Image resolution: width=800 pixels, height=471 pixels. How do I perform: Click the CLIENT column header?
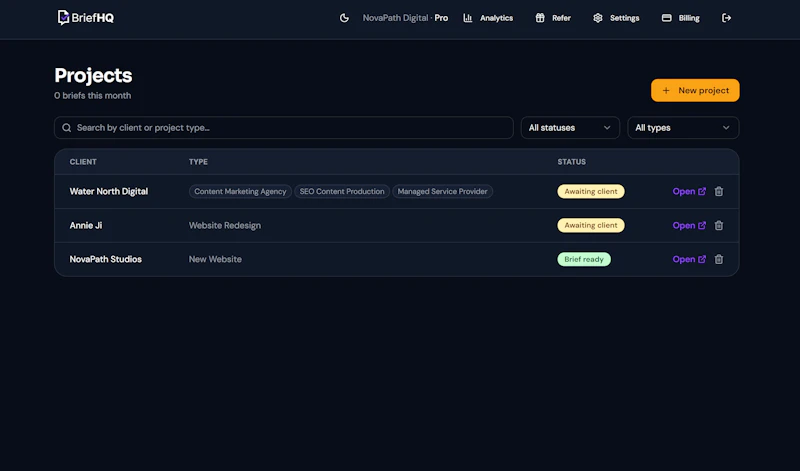pyautogui.click(x=83, y=162)
